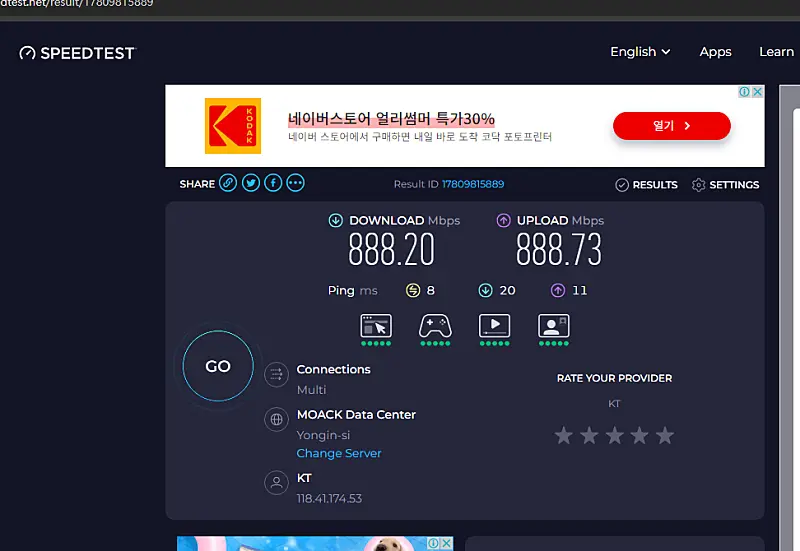Screen dimensions: 800x551
Task: Share result on Facebook
Action: pos(273,184)
